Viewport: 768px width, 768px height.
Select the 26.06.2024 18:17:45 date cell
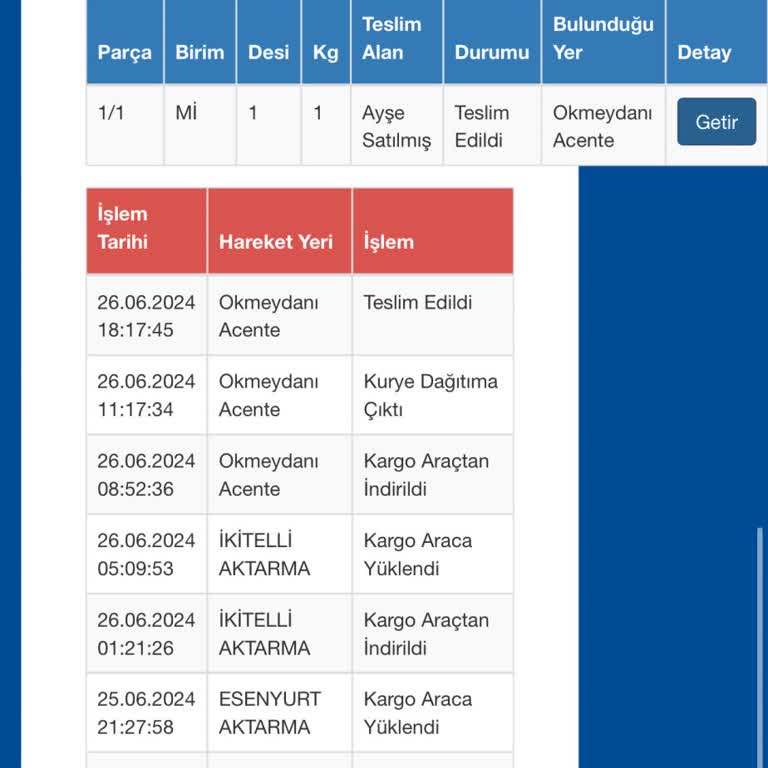[146, 316]
